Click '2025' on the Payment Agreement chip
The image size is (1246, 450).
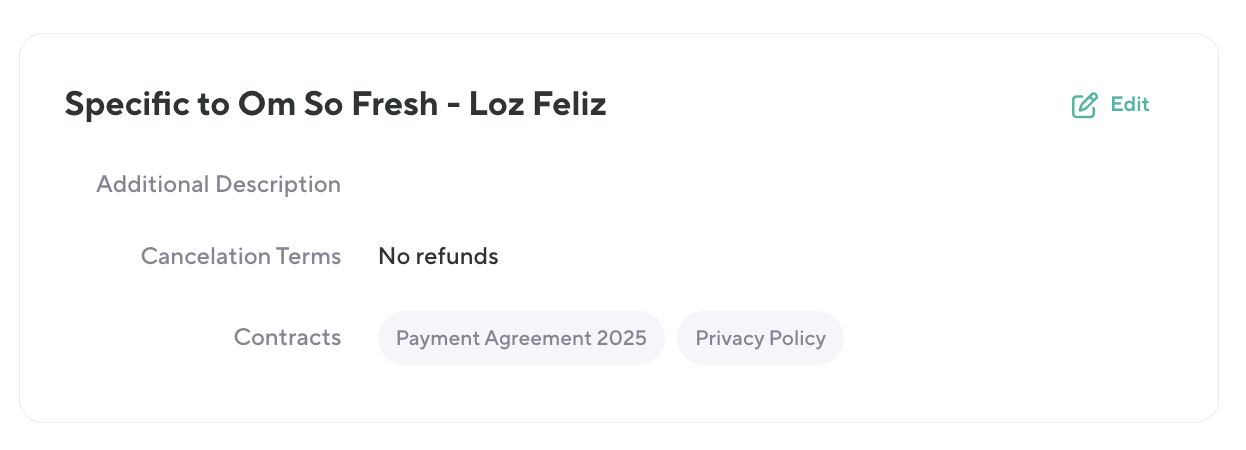pos(621,338)
